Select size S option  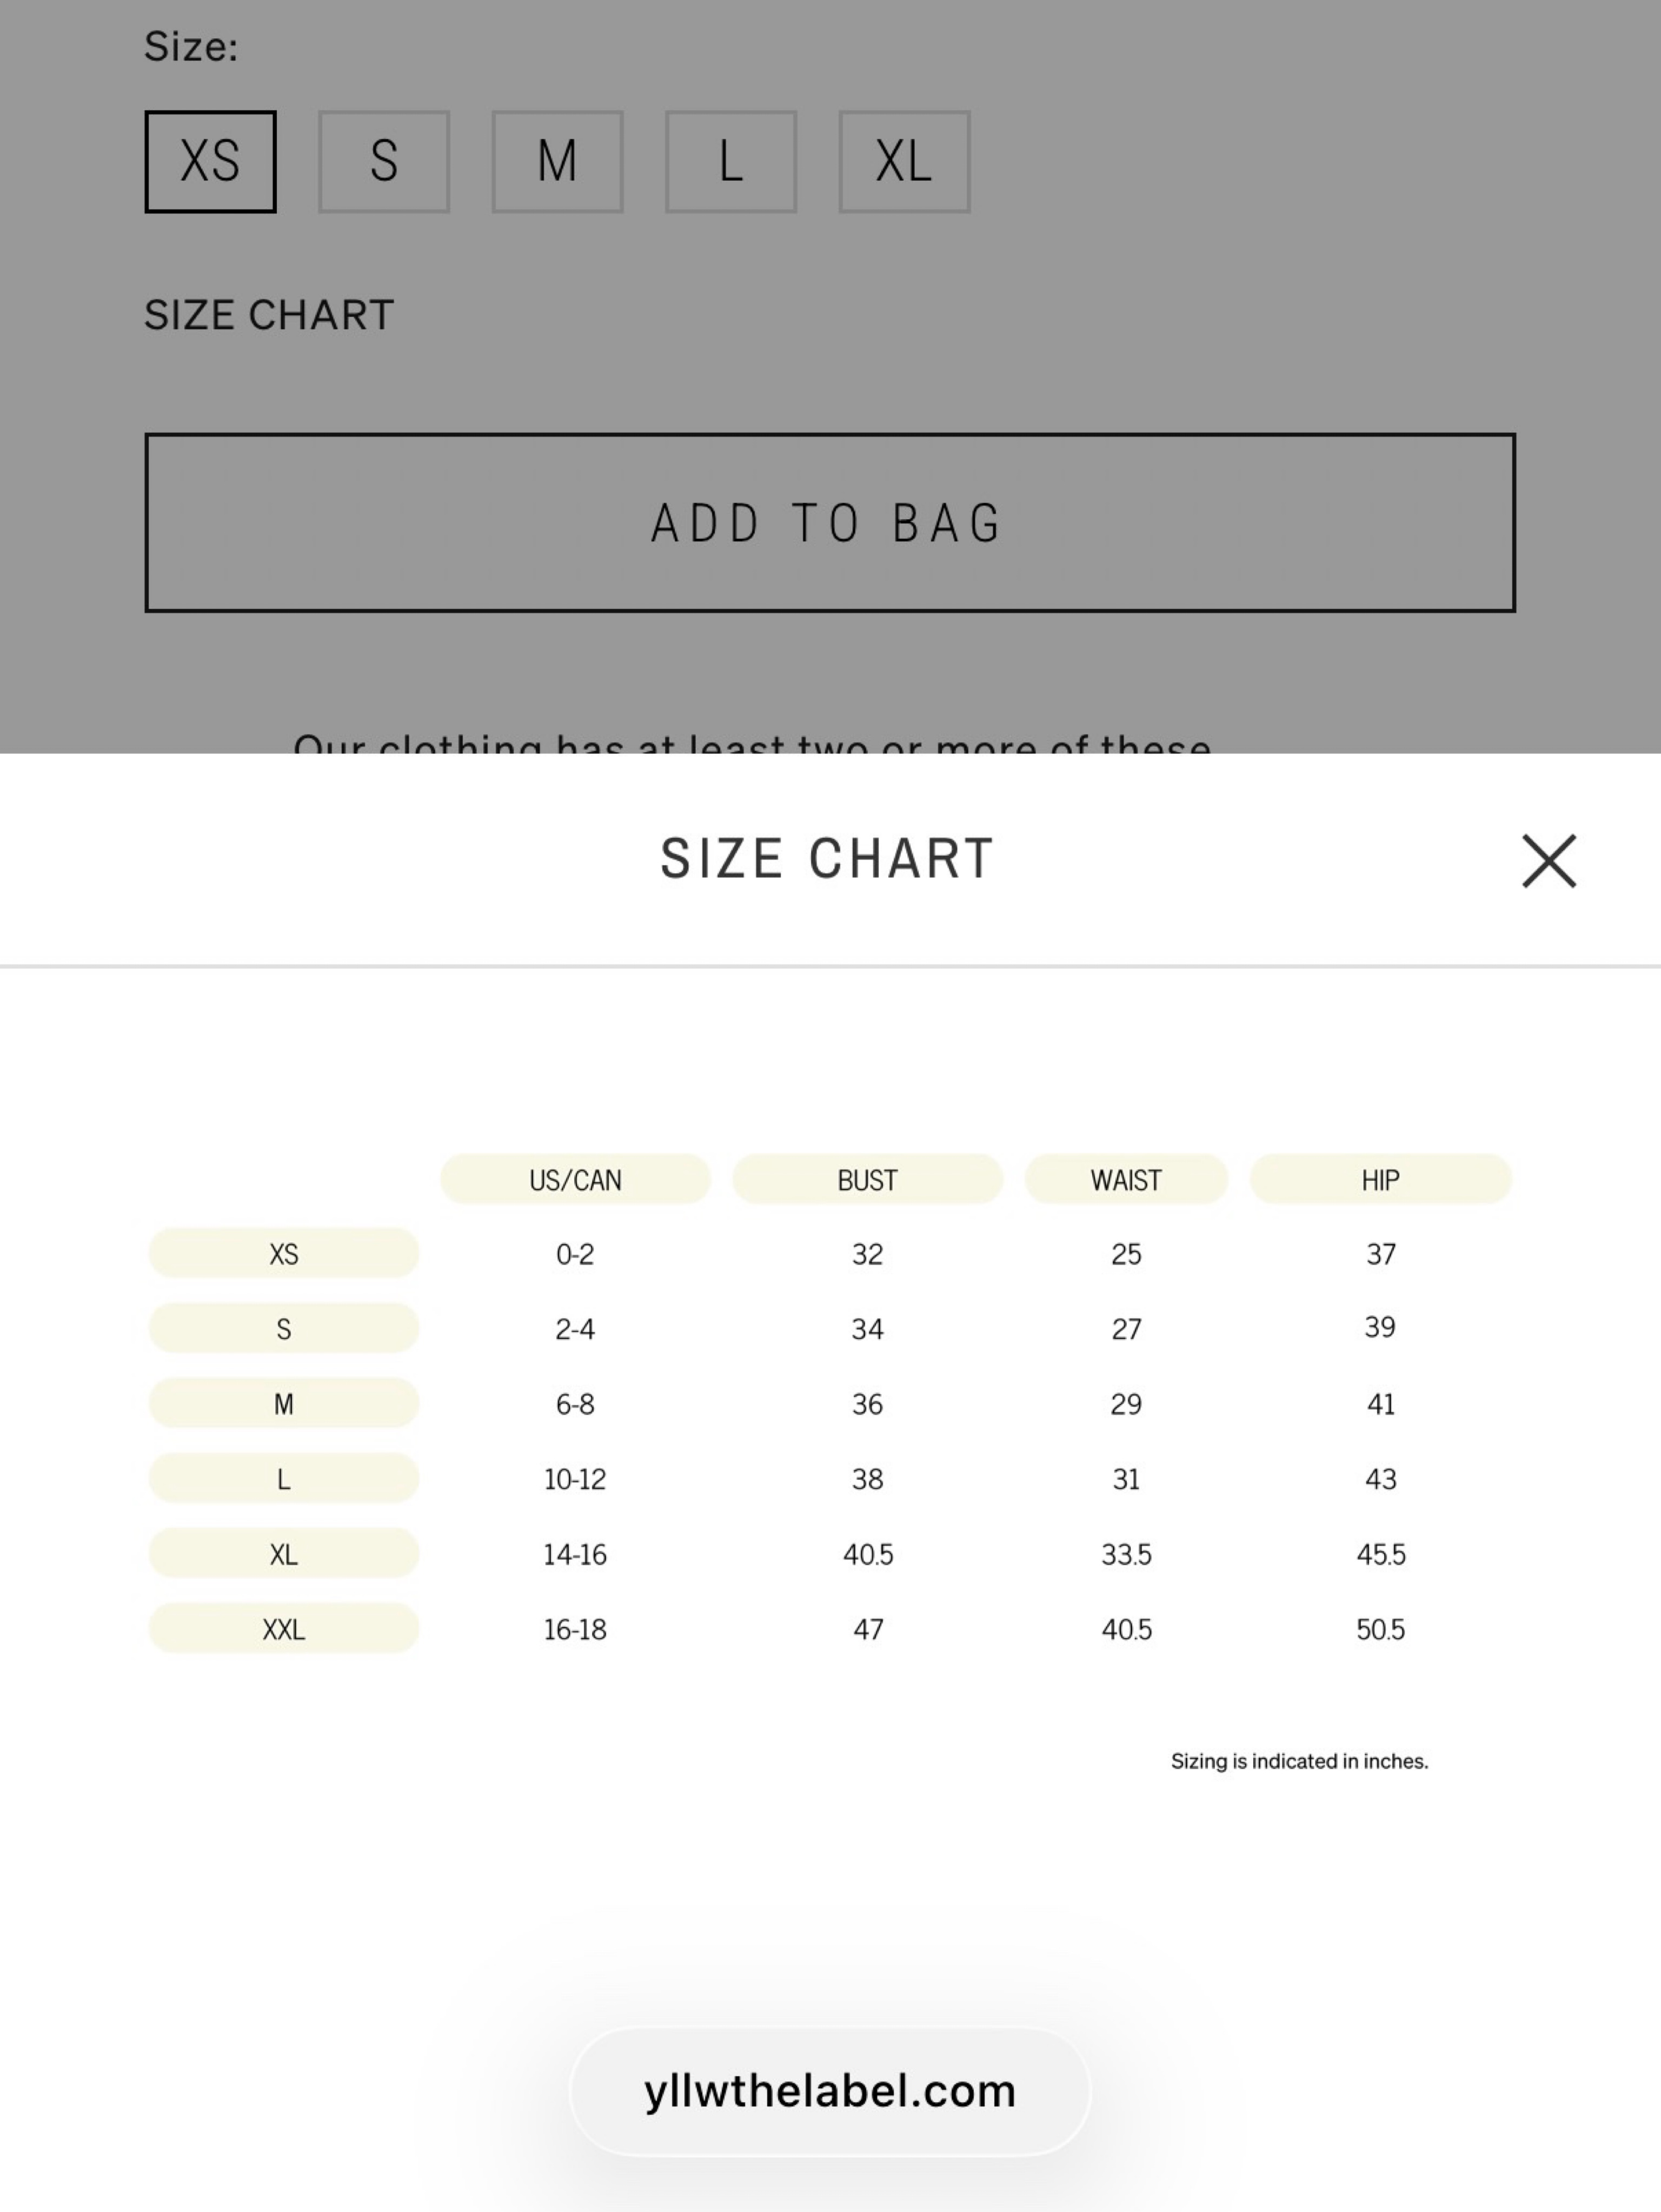tap(384, 161)
